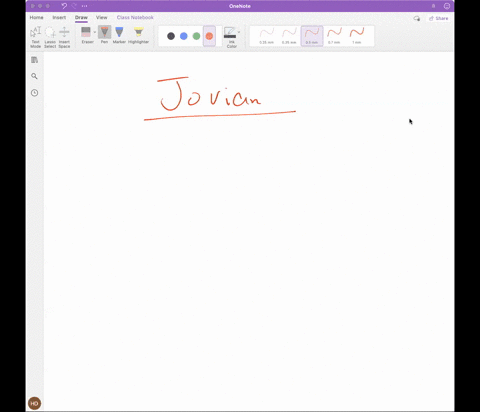This screenshot has width=480, height=412.
Task: Pick the Marker drawing tool
Action: click(x=119, y=35)
